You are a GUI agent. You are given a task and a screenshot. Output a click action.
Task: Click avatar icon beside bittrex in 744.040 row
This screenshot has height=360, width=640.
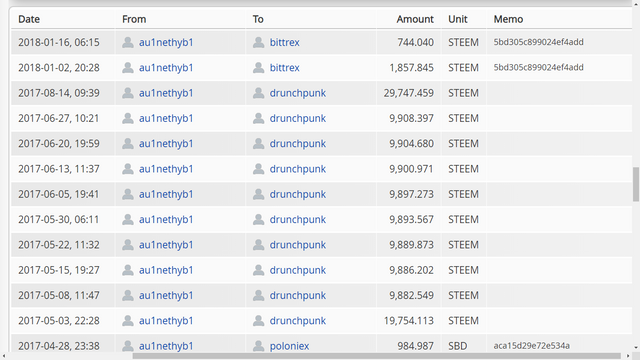[x=258, y=42]
